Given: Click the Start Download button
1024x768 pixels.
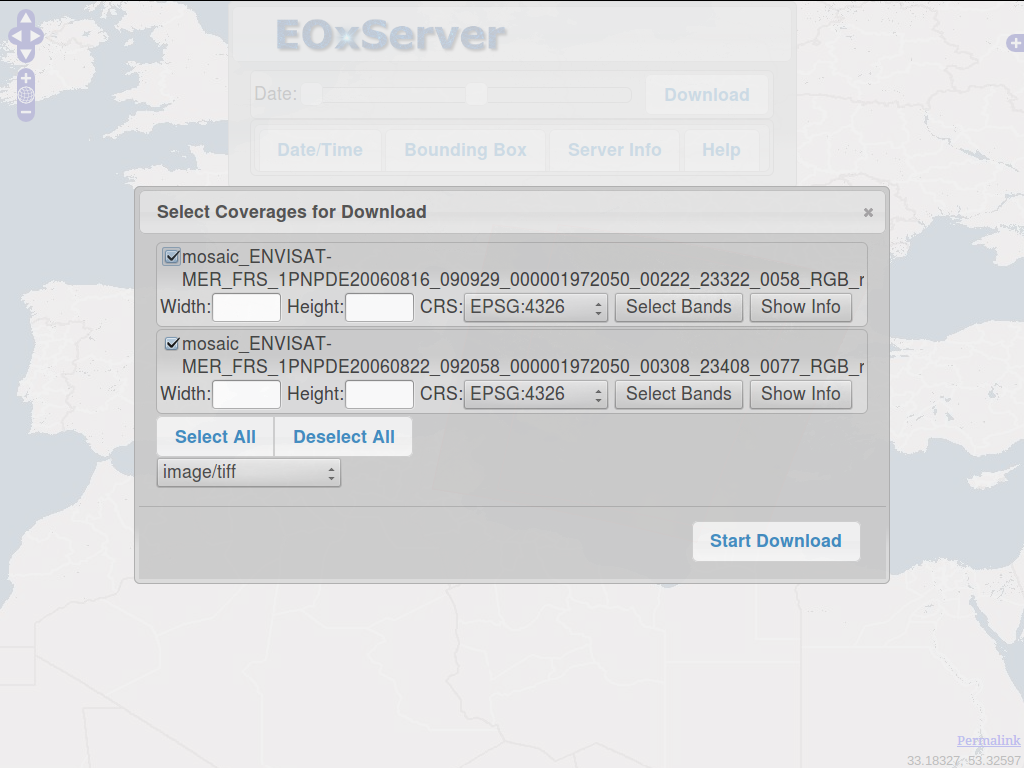Looking at the screenshot, I should (x=776, y=541).
